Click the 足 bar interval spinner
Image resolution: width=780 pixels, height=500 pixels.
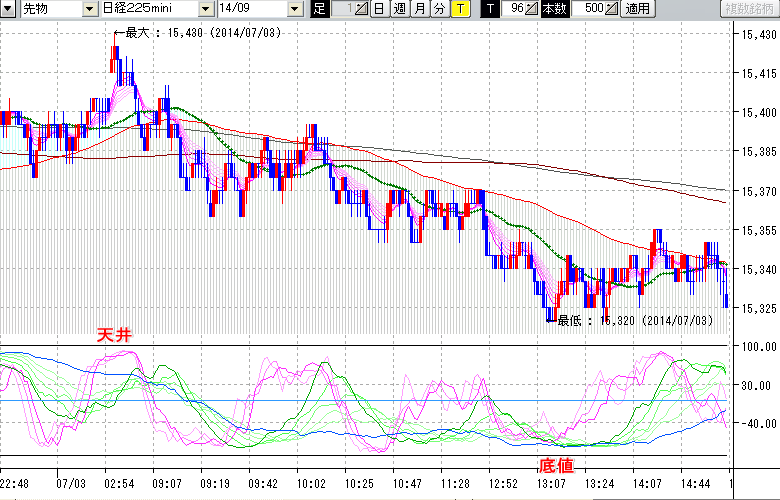pos(362,9)
